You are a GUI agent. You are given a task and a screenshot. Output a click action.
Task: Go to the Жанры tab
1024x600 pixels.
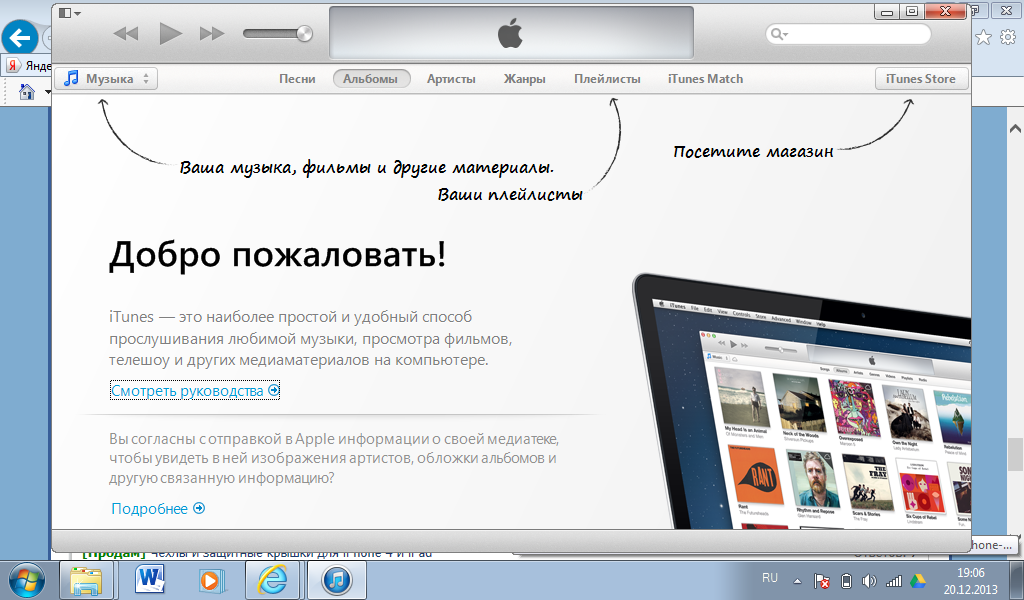[524, 79]
